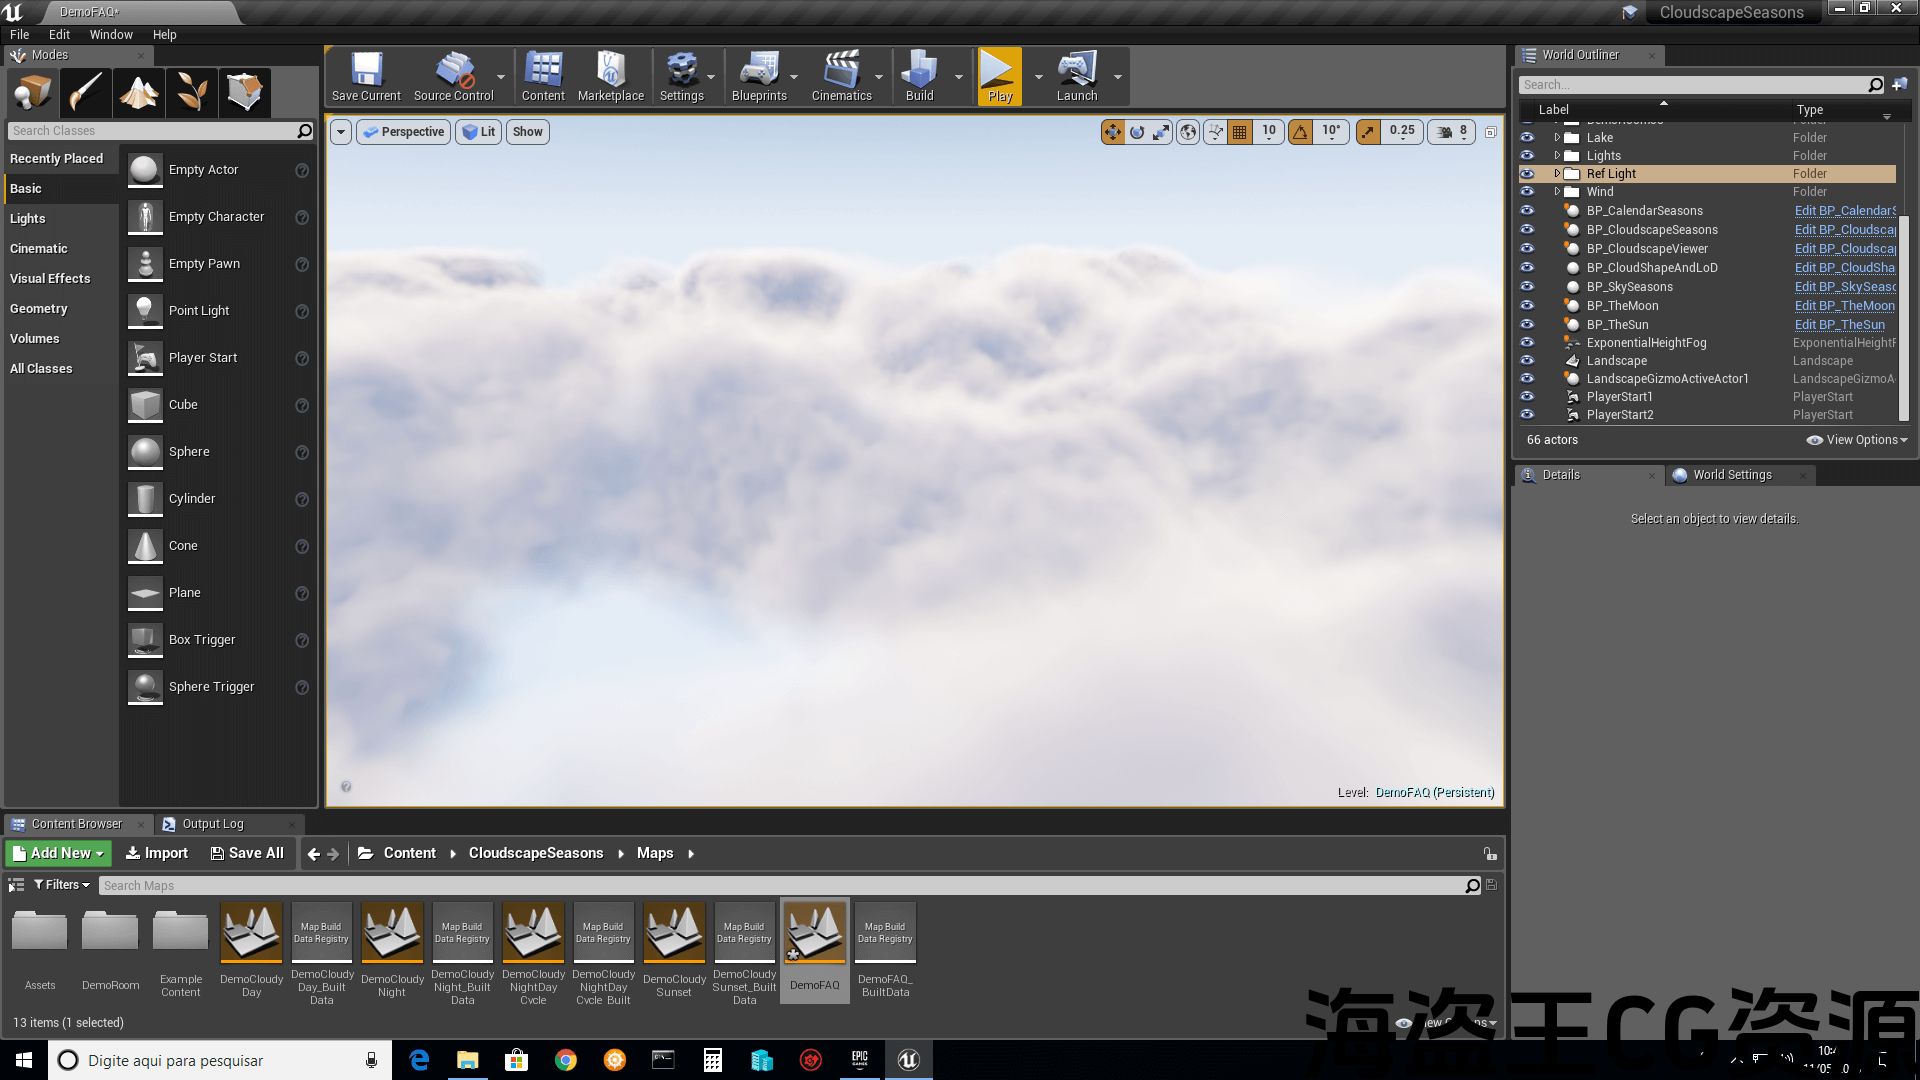Switch to the World Settings tab

click(1731, 475)
